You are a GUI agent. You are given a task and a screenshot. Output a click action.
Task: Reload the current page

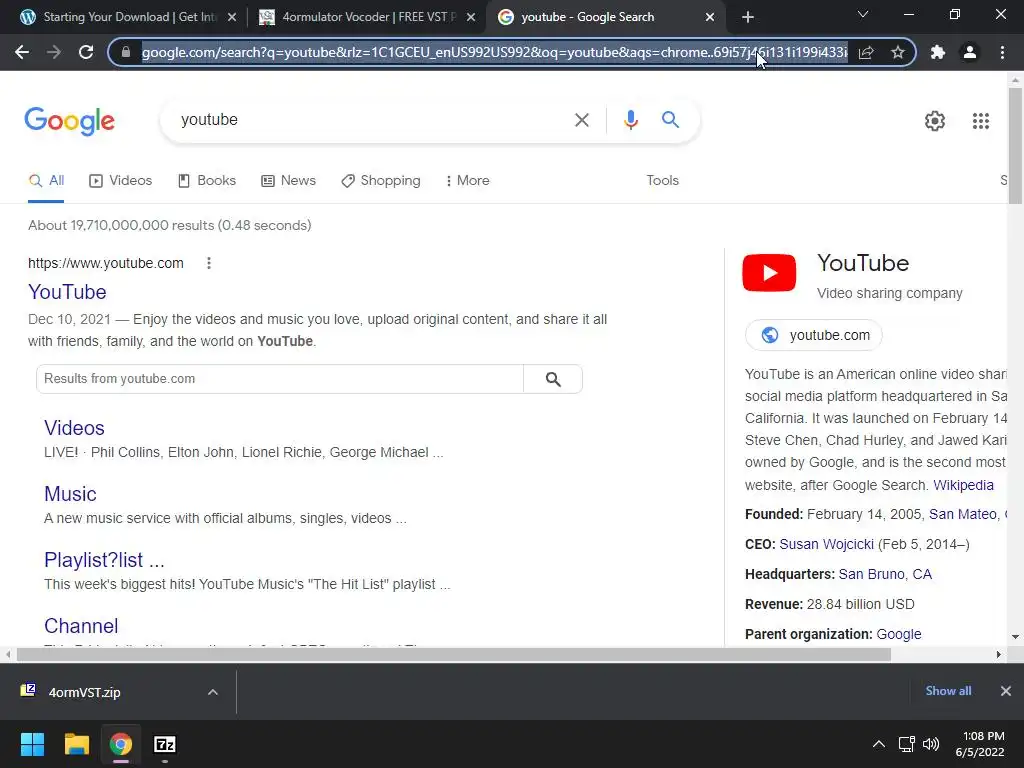pos(86,52)
